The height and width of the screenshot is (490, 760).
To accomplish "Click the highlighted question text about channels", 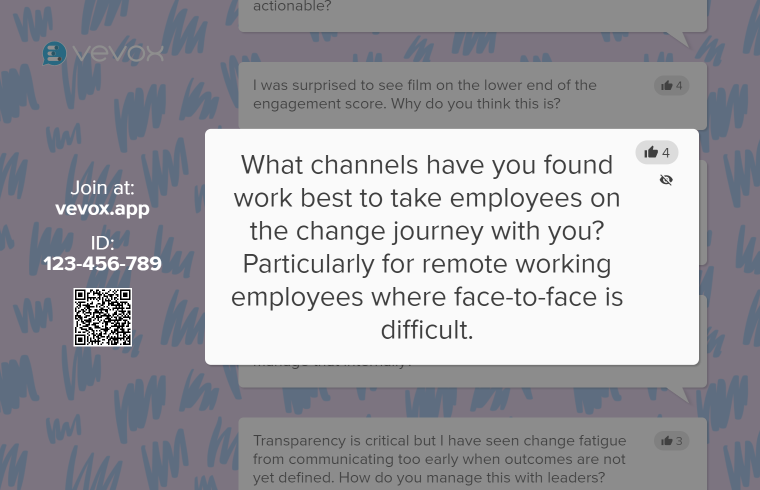I will coord(427,247).
